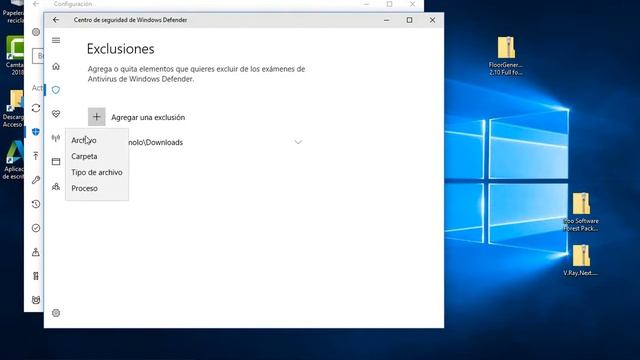The height and width of the screenshot is (360, 640).
Task: Click home gear icon in Configuración window
Action: coord(36,32)
